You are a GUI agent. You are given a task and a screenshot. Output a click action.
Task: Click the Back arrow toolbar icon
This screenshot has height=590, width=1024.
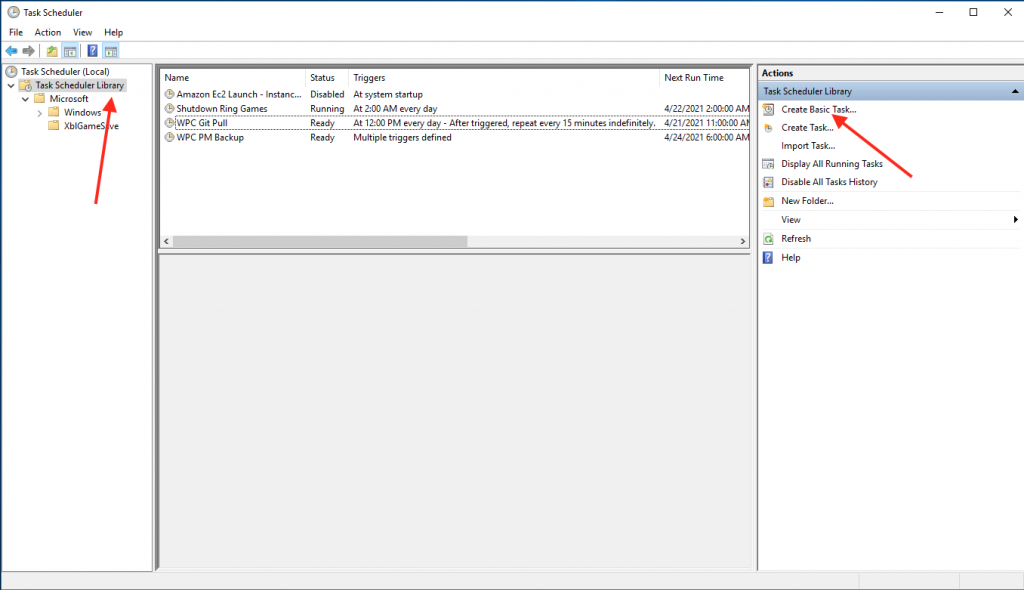click(x=11, y=51)
